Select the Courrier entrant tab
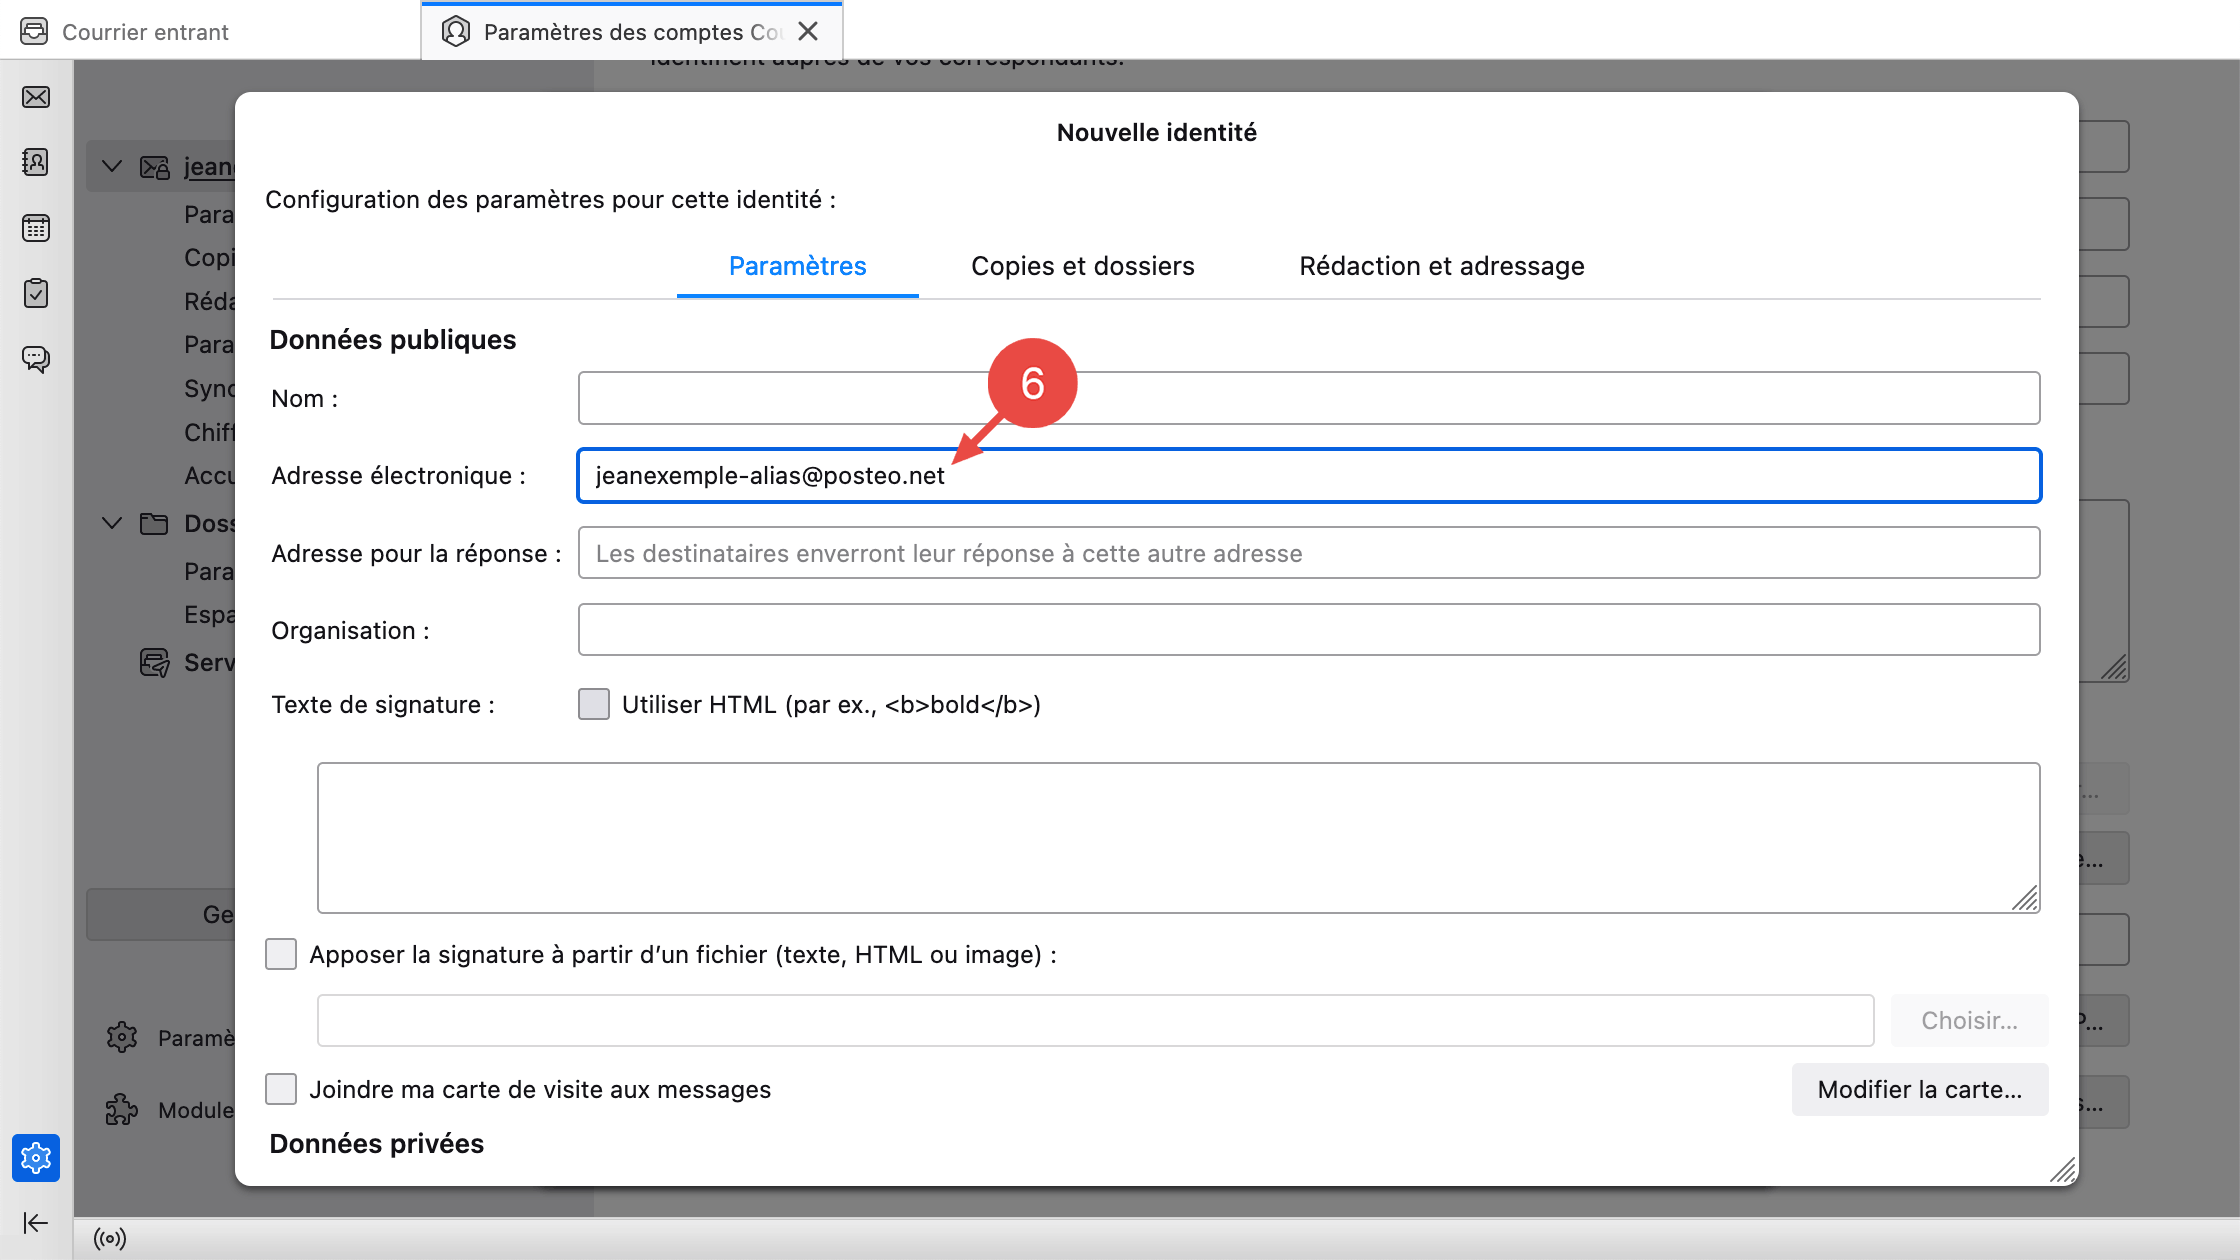 pyautogui.click(x=145, y=32)
